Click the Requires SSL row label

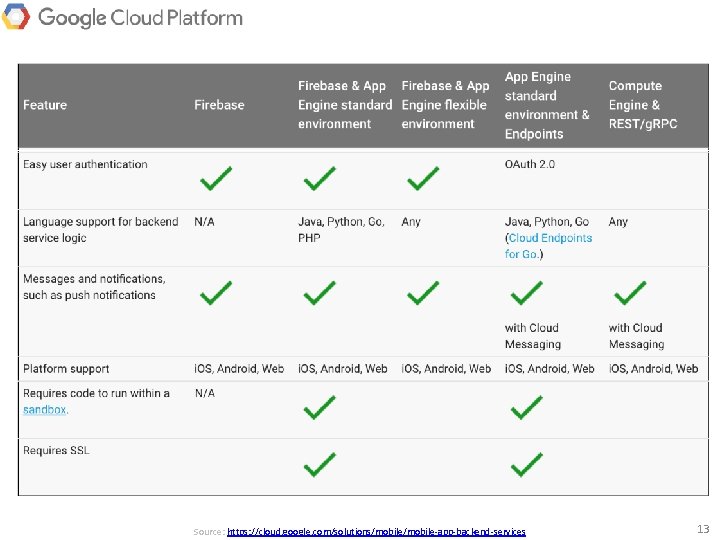tap(56, 450)
